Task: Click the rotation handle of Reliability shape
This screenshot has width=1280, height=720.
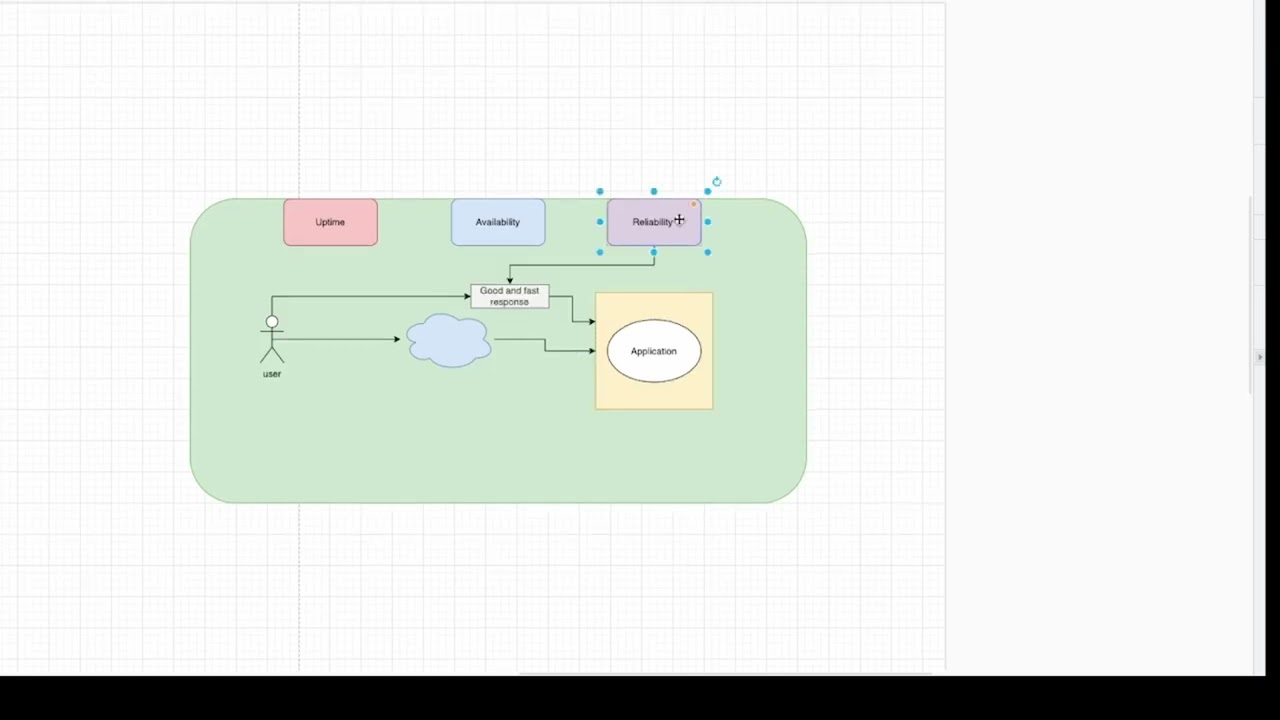Action: click(x=717, y=182)
